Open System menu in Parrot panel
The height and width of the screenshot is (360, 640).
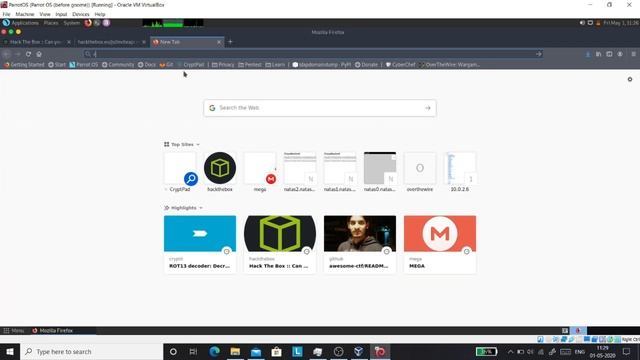72,23
